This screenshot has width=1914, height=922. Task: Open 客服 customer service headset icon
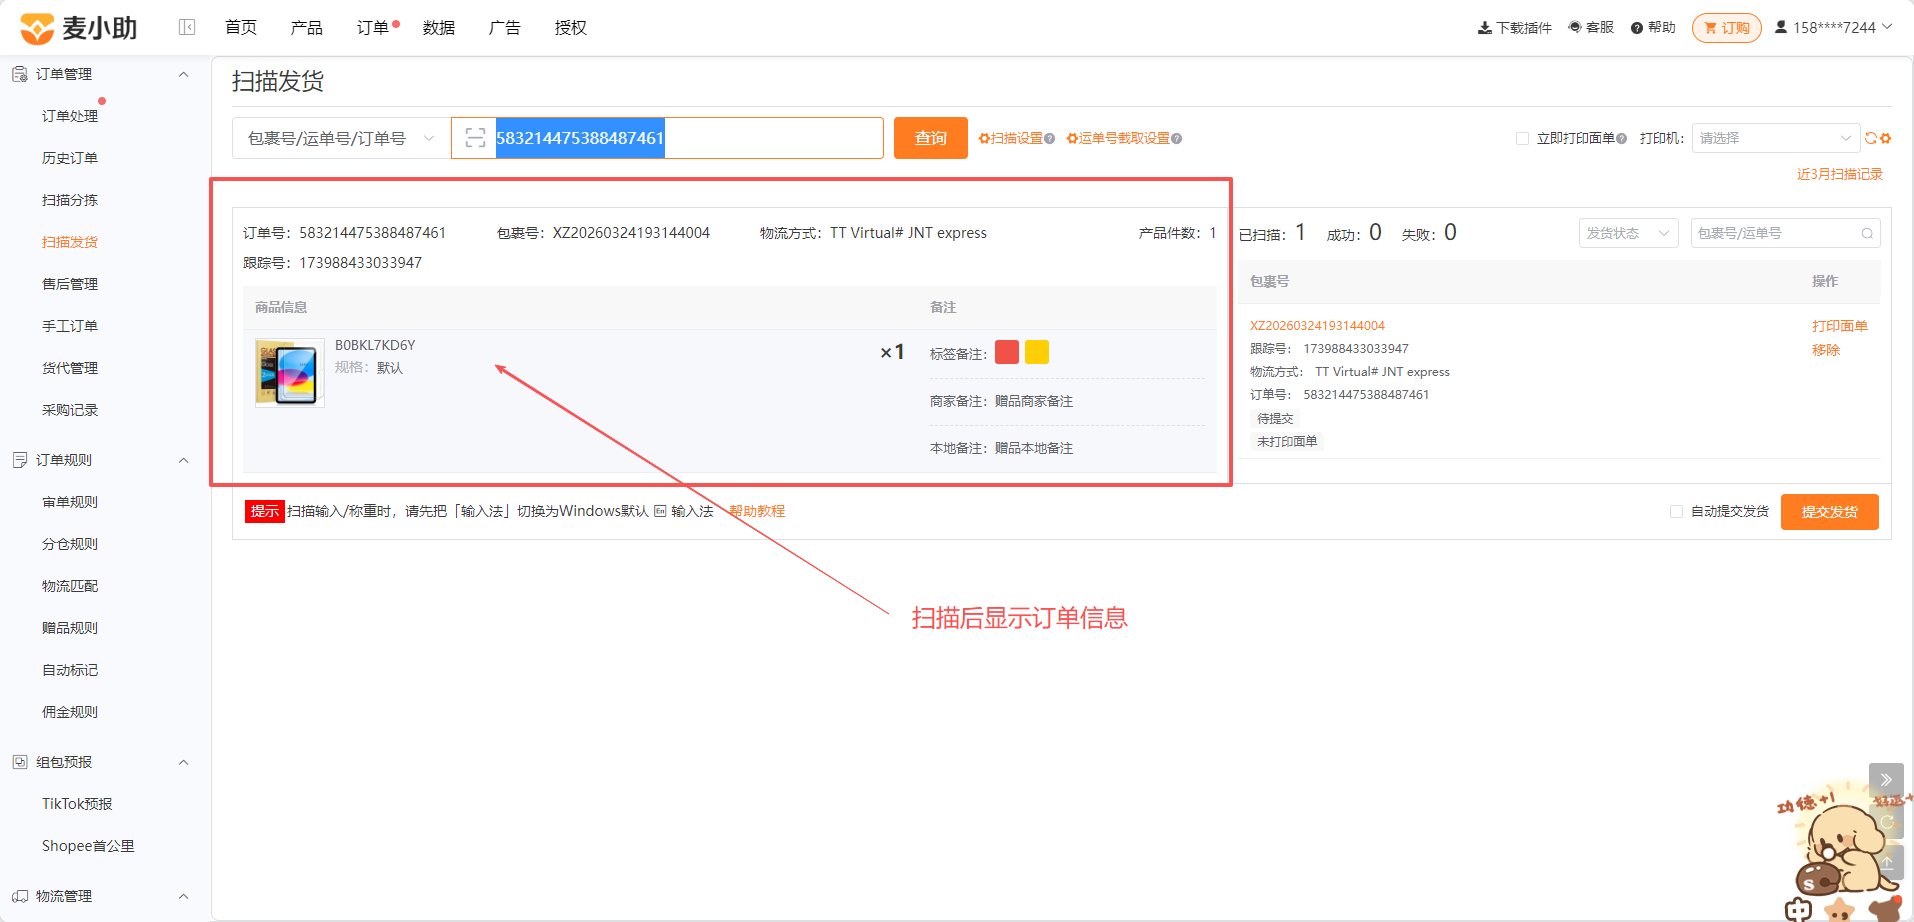(1575, 27)
